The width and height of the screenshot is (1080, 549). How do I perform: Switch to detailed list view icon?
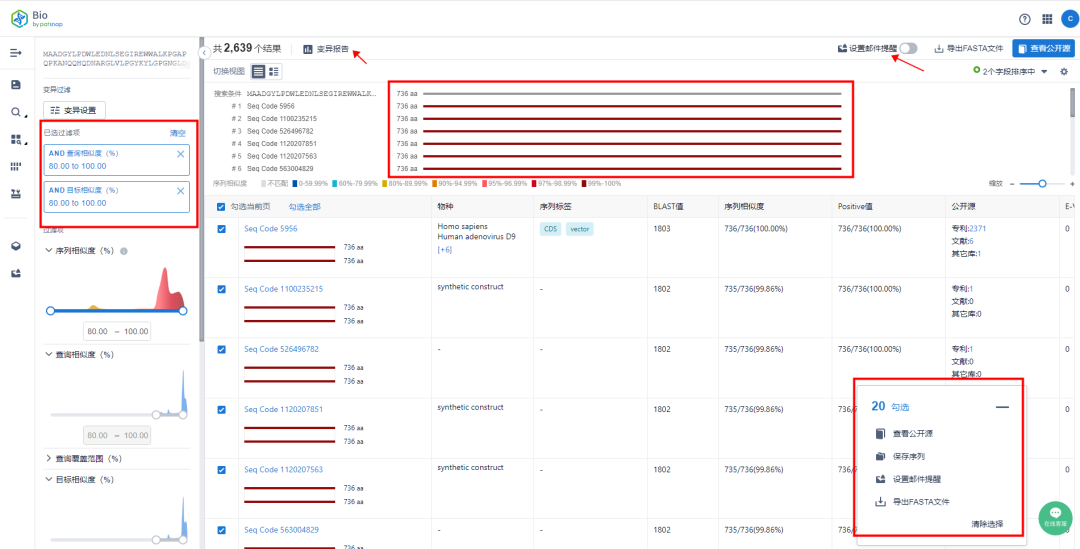click(273, 71)
